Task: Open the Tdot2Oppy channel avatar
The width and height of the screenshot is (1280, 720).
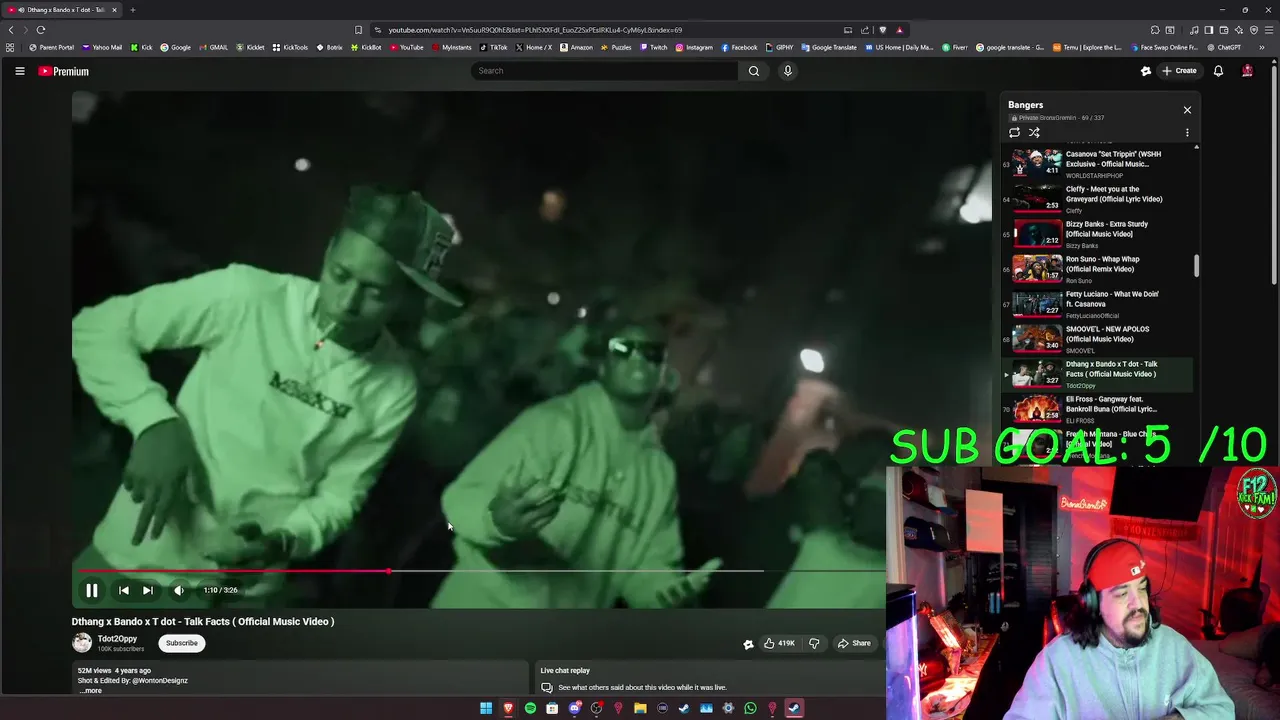Action: pos(82,643)
